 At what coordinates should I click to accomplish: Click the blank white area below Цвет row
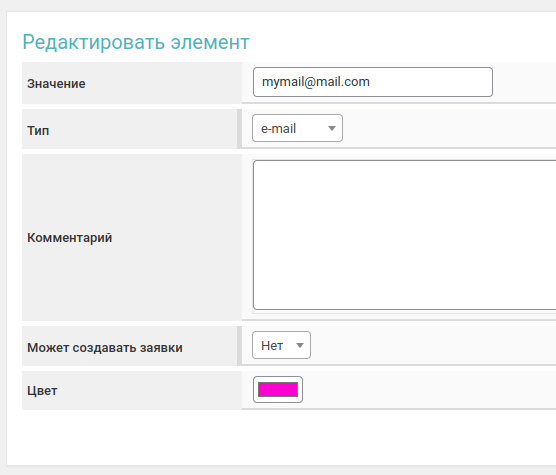click(281, 437)
